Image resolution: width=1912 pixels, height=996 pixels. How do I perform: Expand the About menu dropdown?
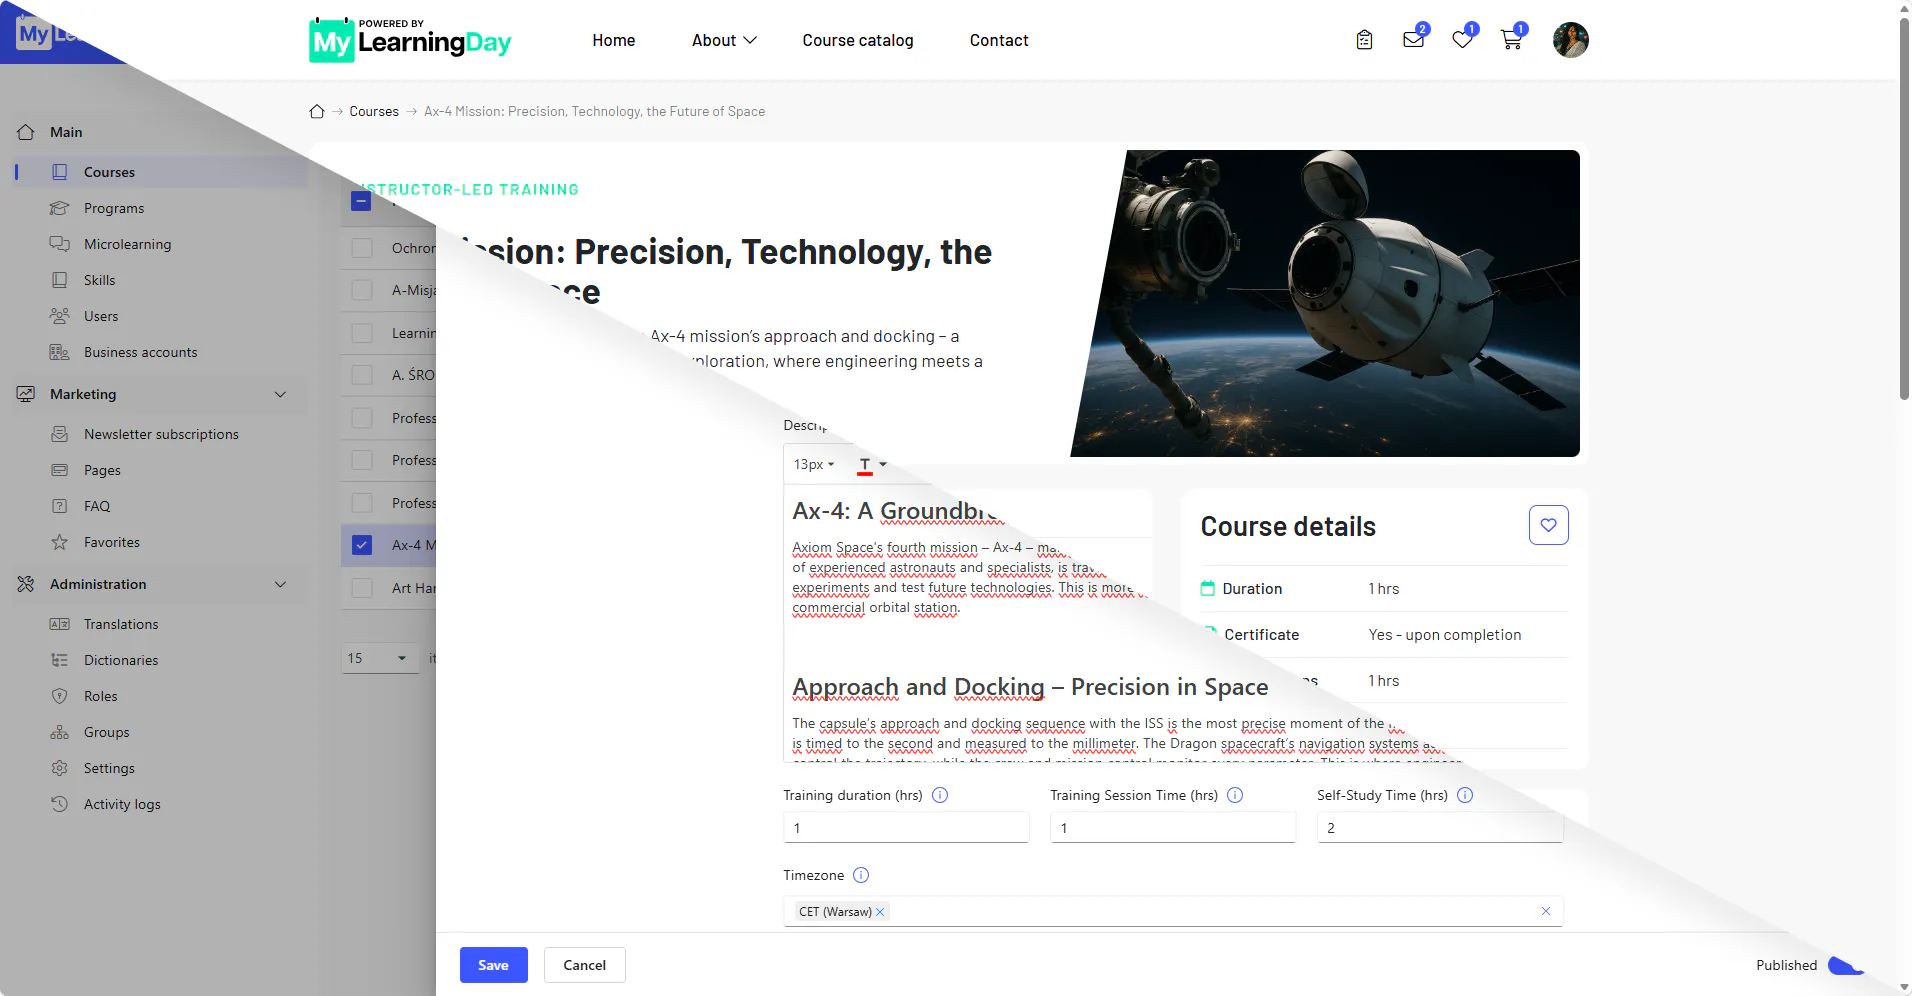click(x=724, y=40)
